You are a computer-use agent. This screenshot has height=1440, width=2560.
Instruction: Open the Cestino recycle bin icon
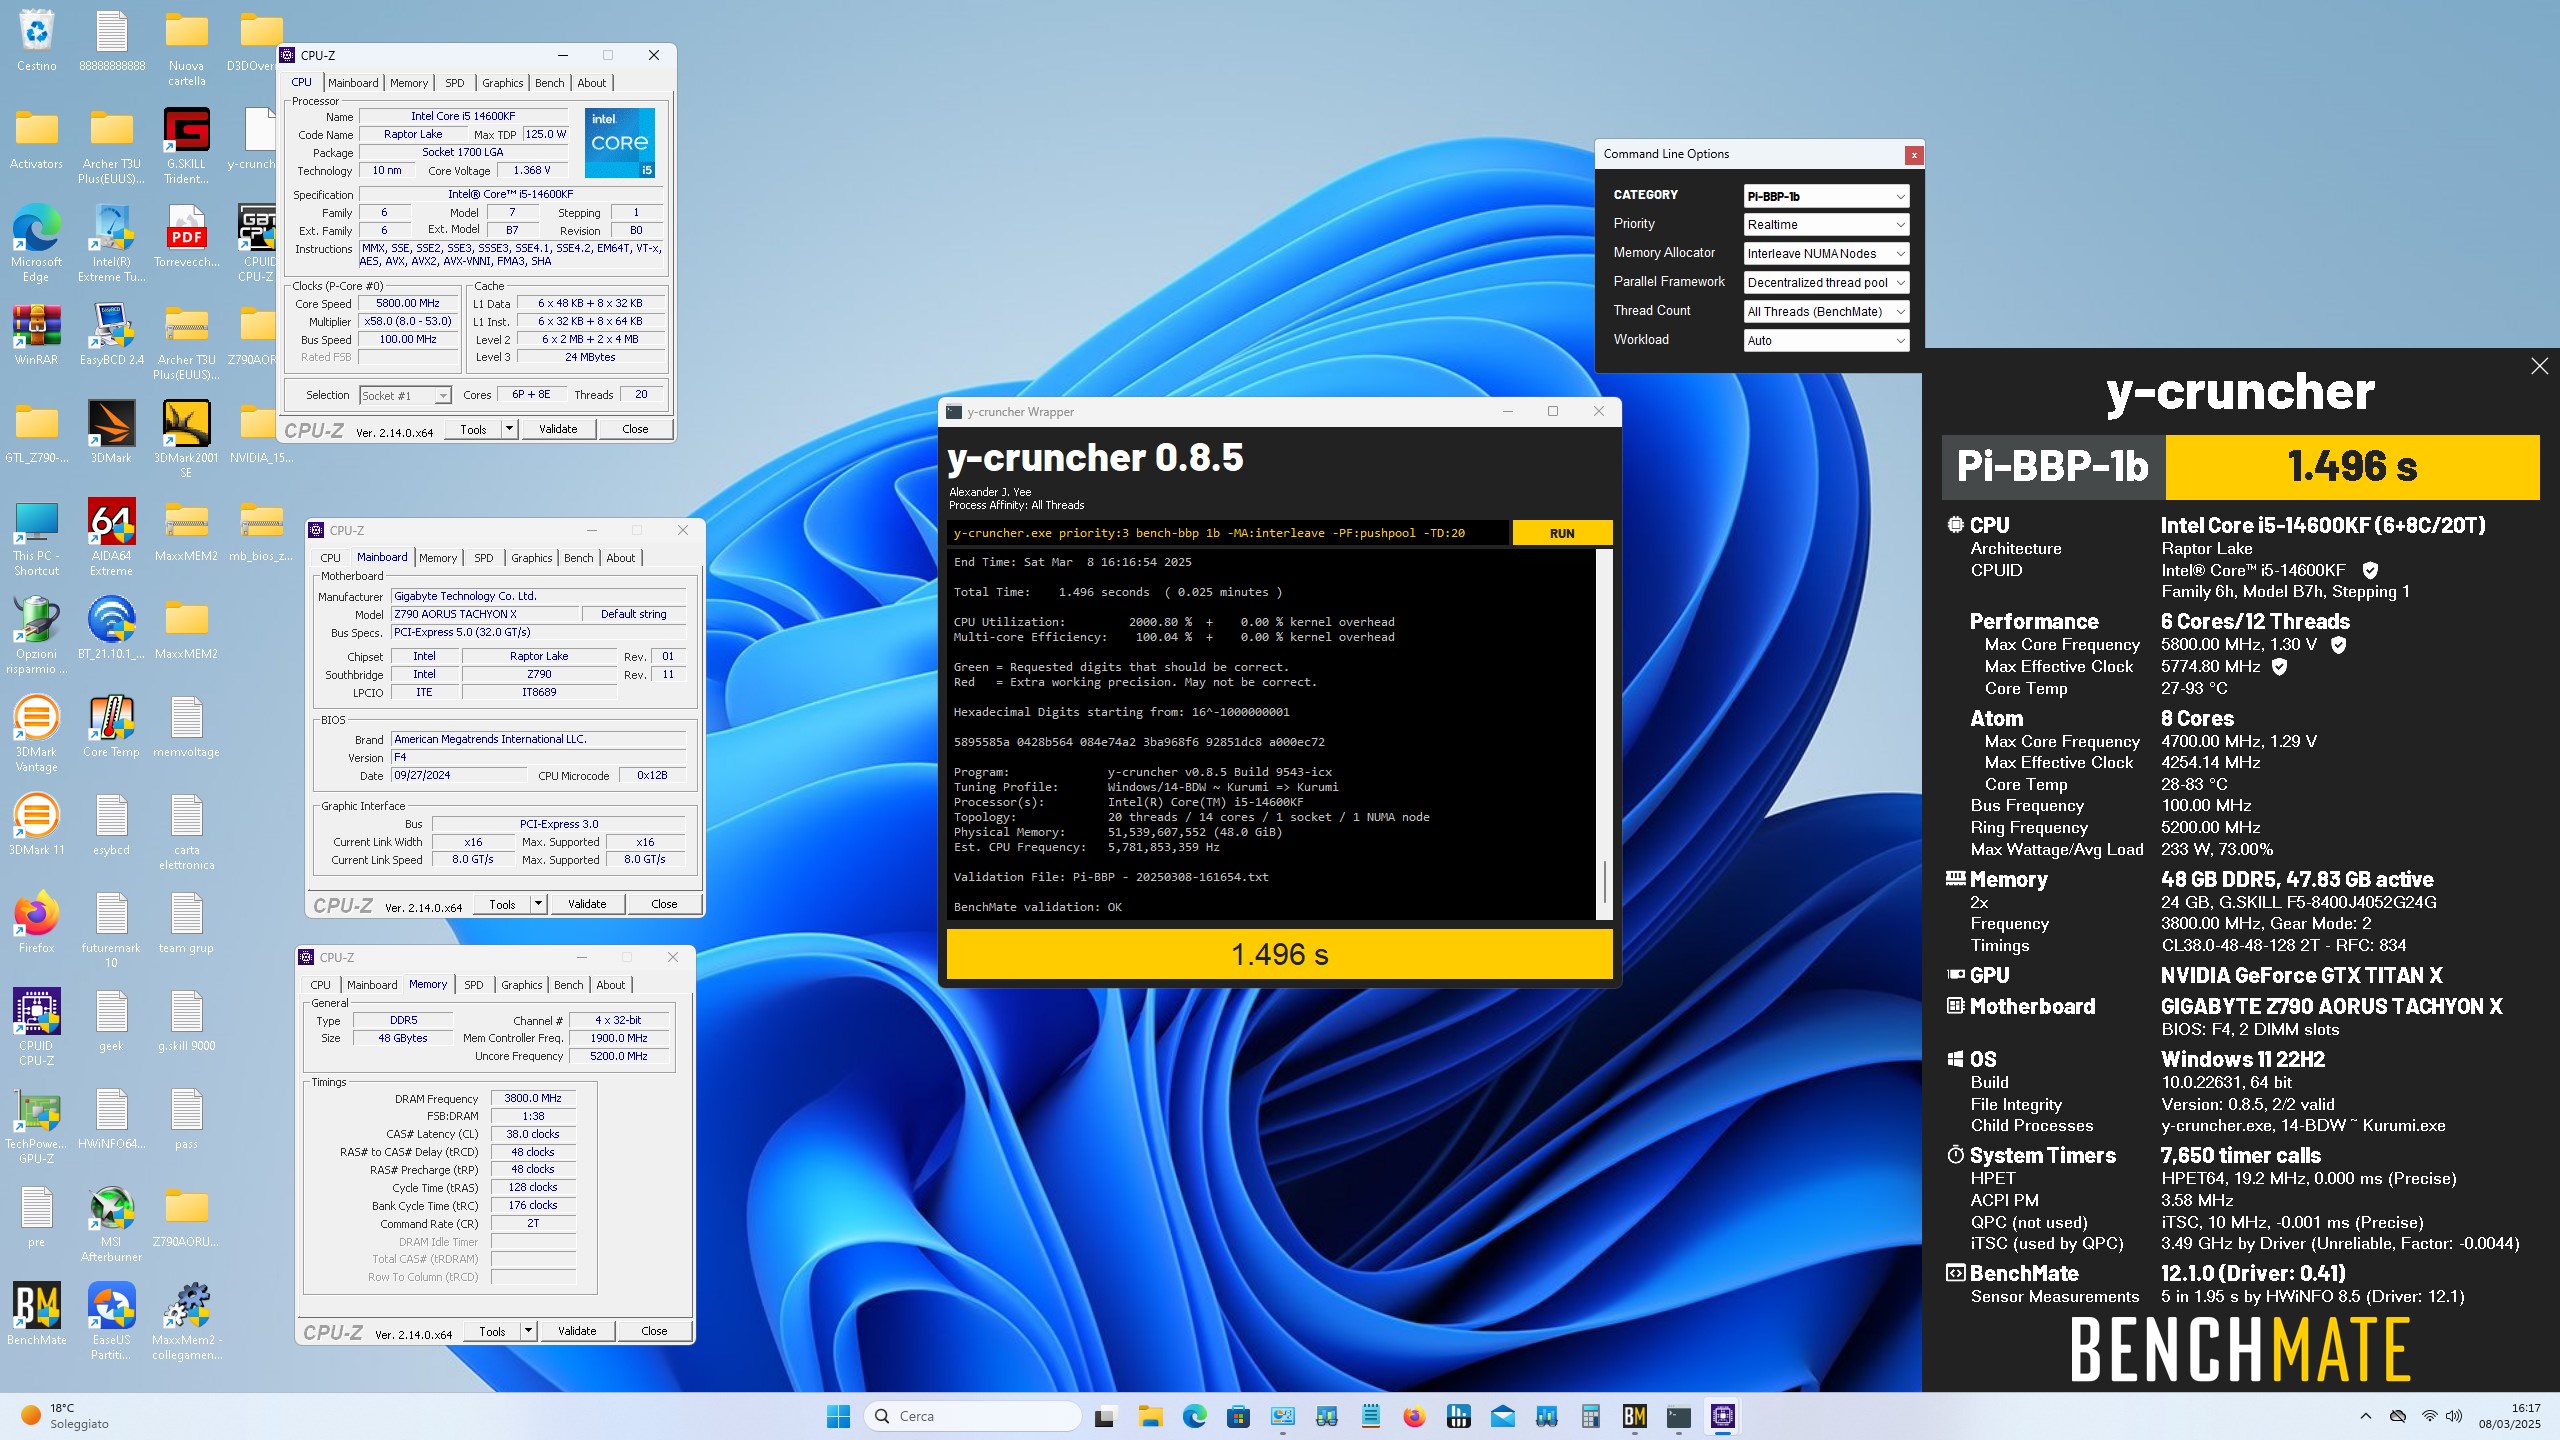pyautogui.click(x=36, y=40)
